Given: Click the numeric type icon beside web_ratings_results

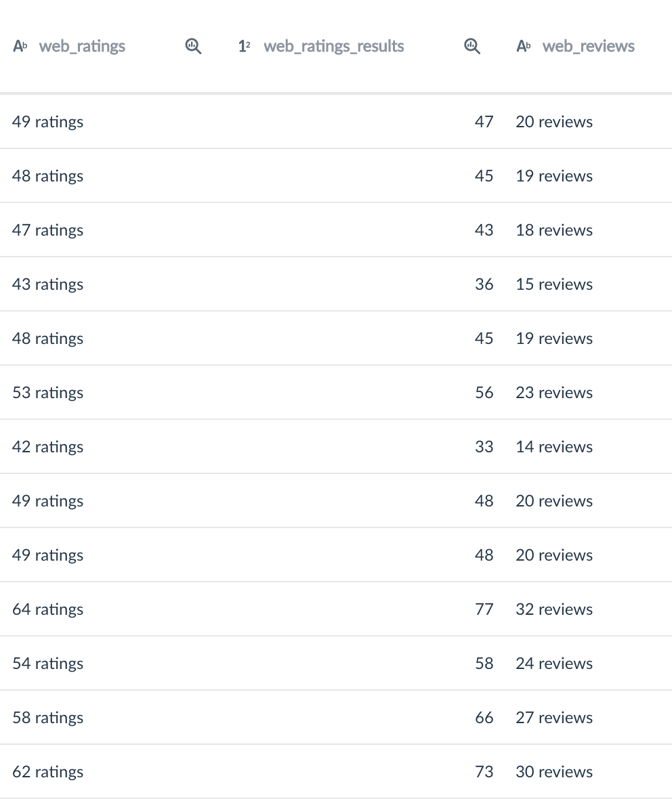Looking at the screenshot, I should tap(244, 46).
